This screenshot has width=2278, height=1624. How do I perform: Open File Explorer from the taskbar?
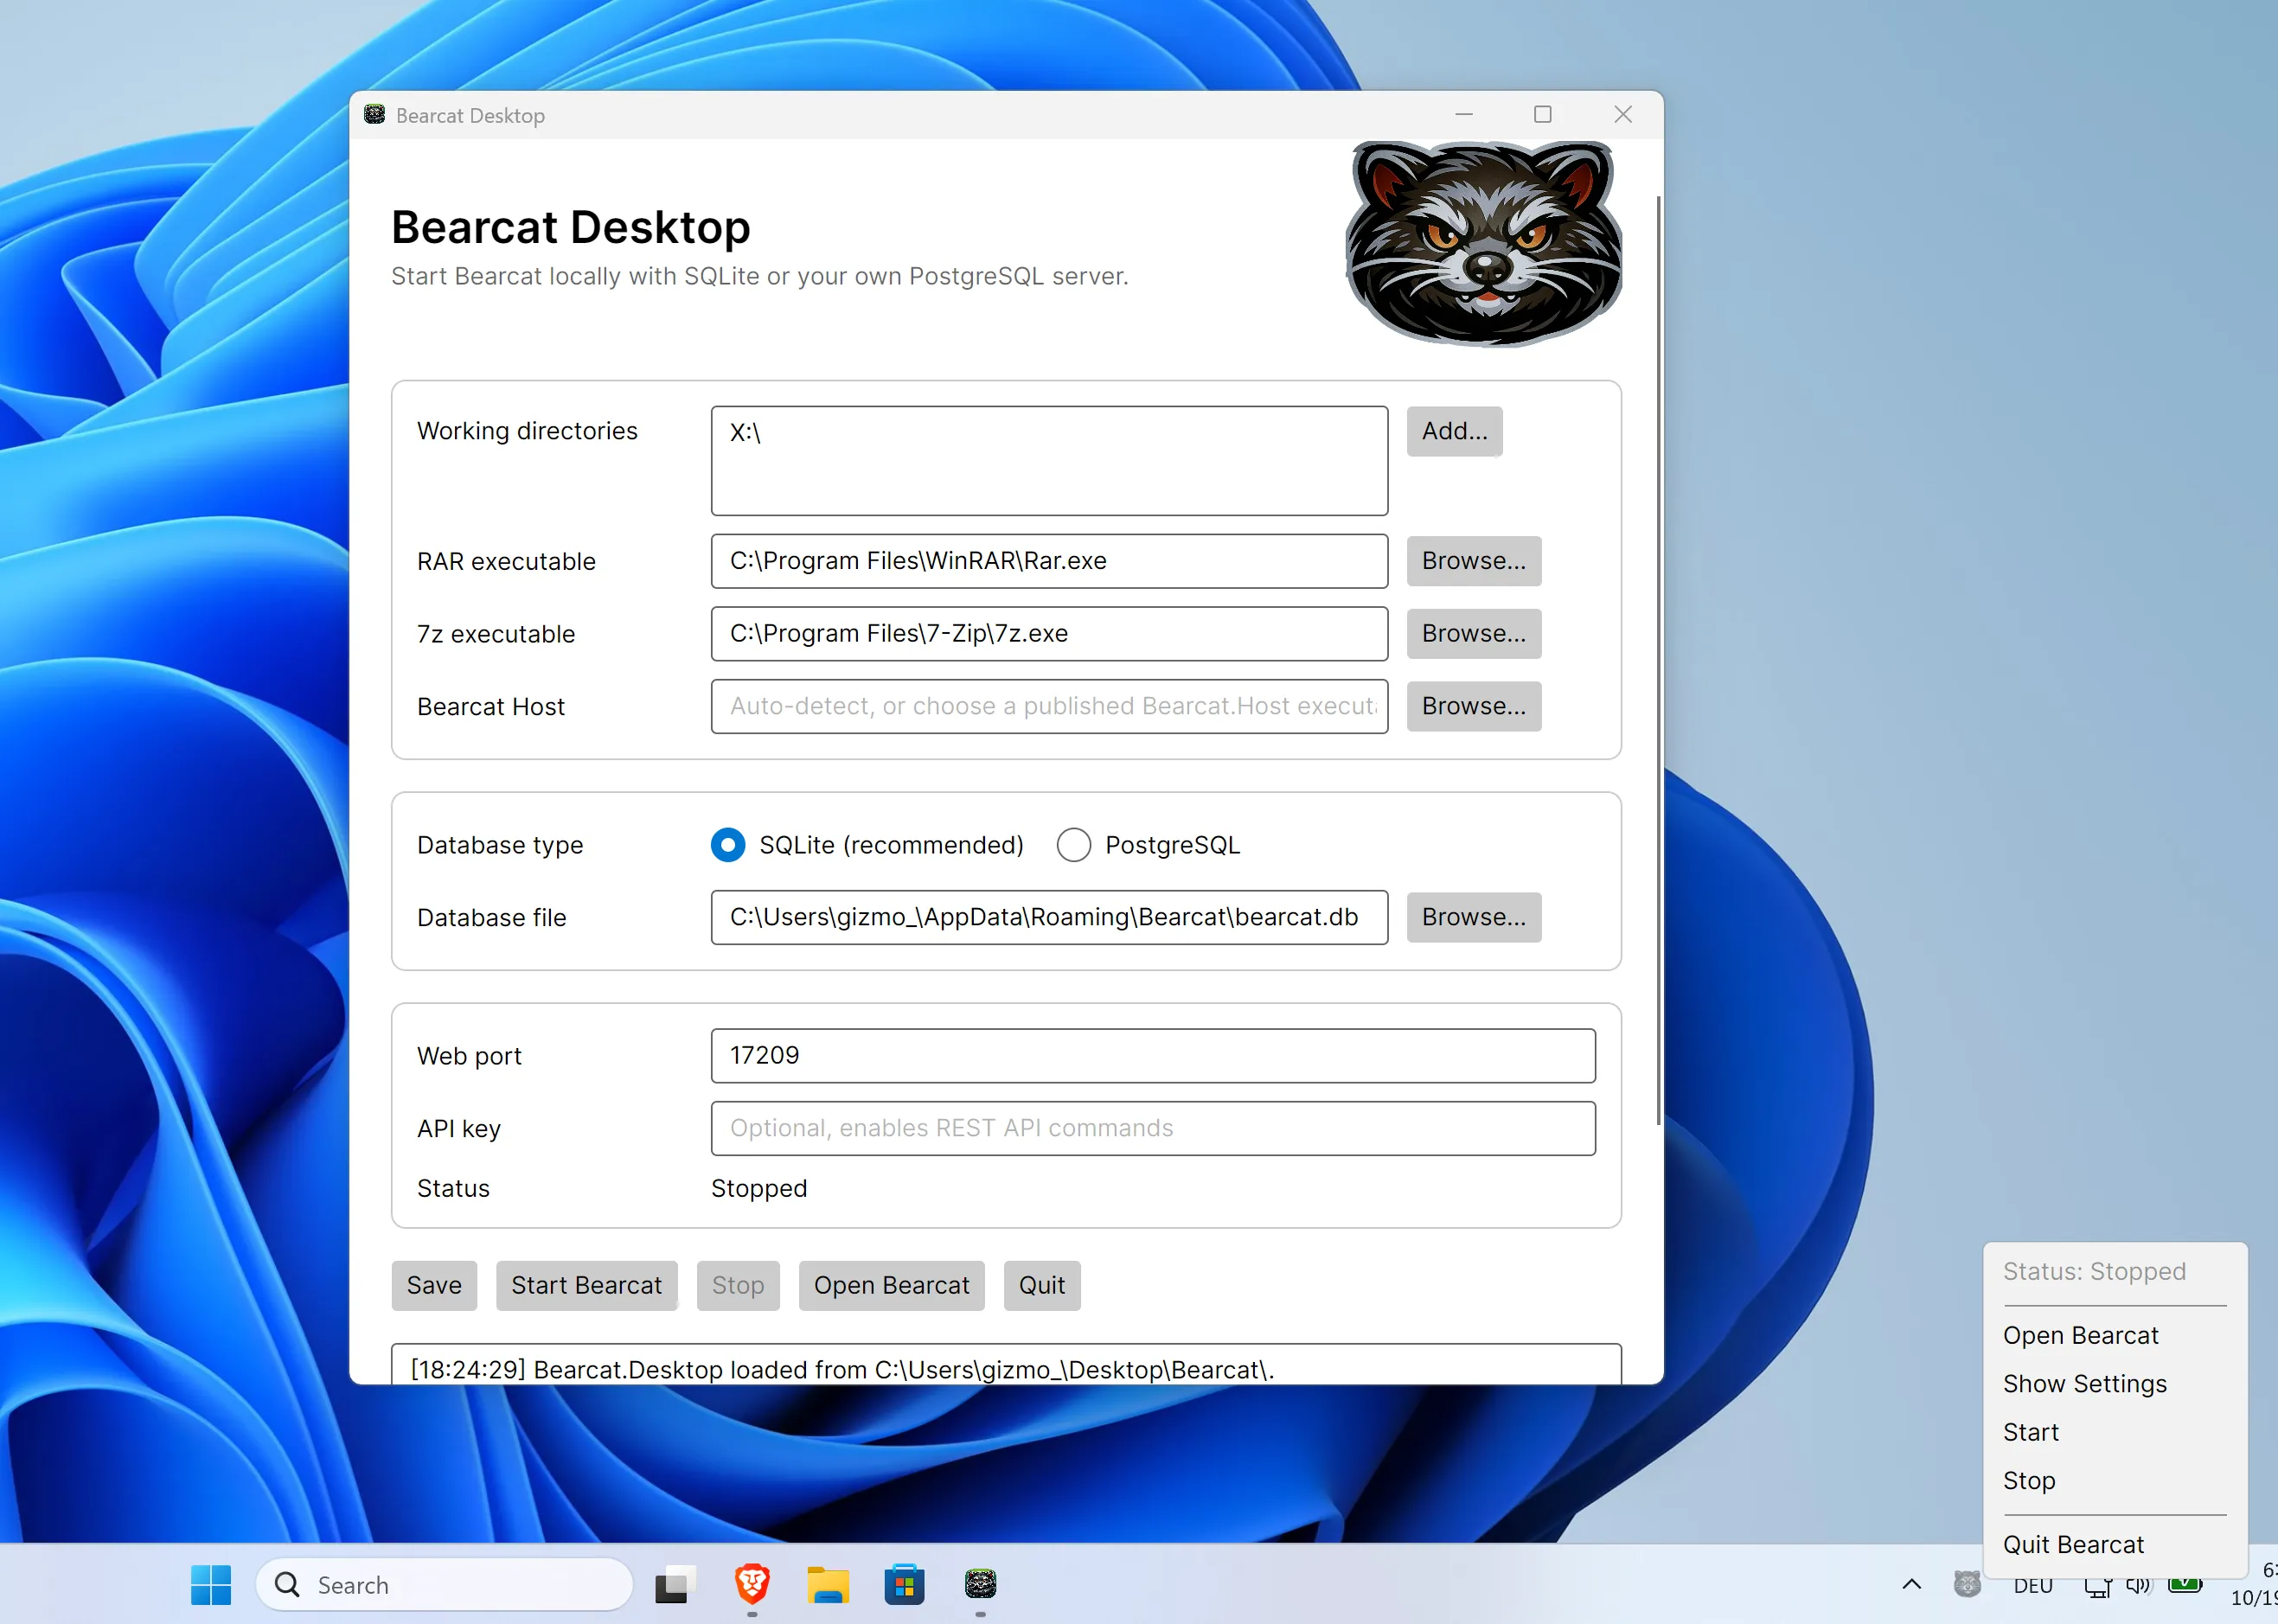tap(828, 1584)
